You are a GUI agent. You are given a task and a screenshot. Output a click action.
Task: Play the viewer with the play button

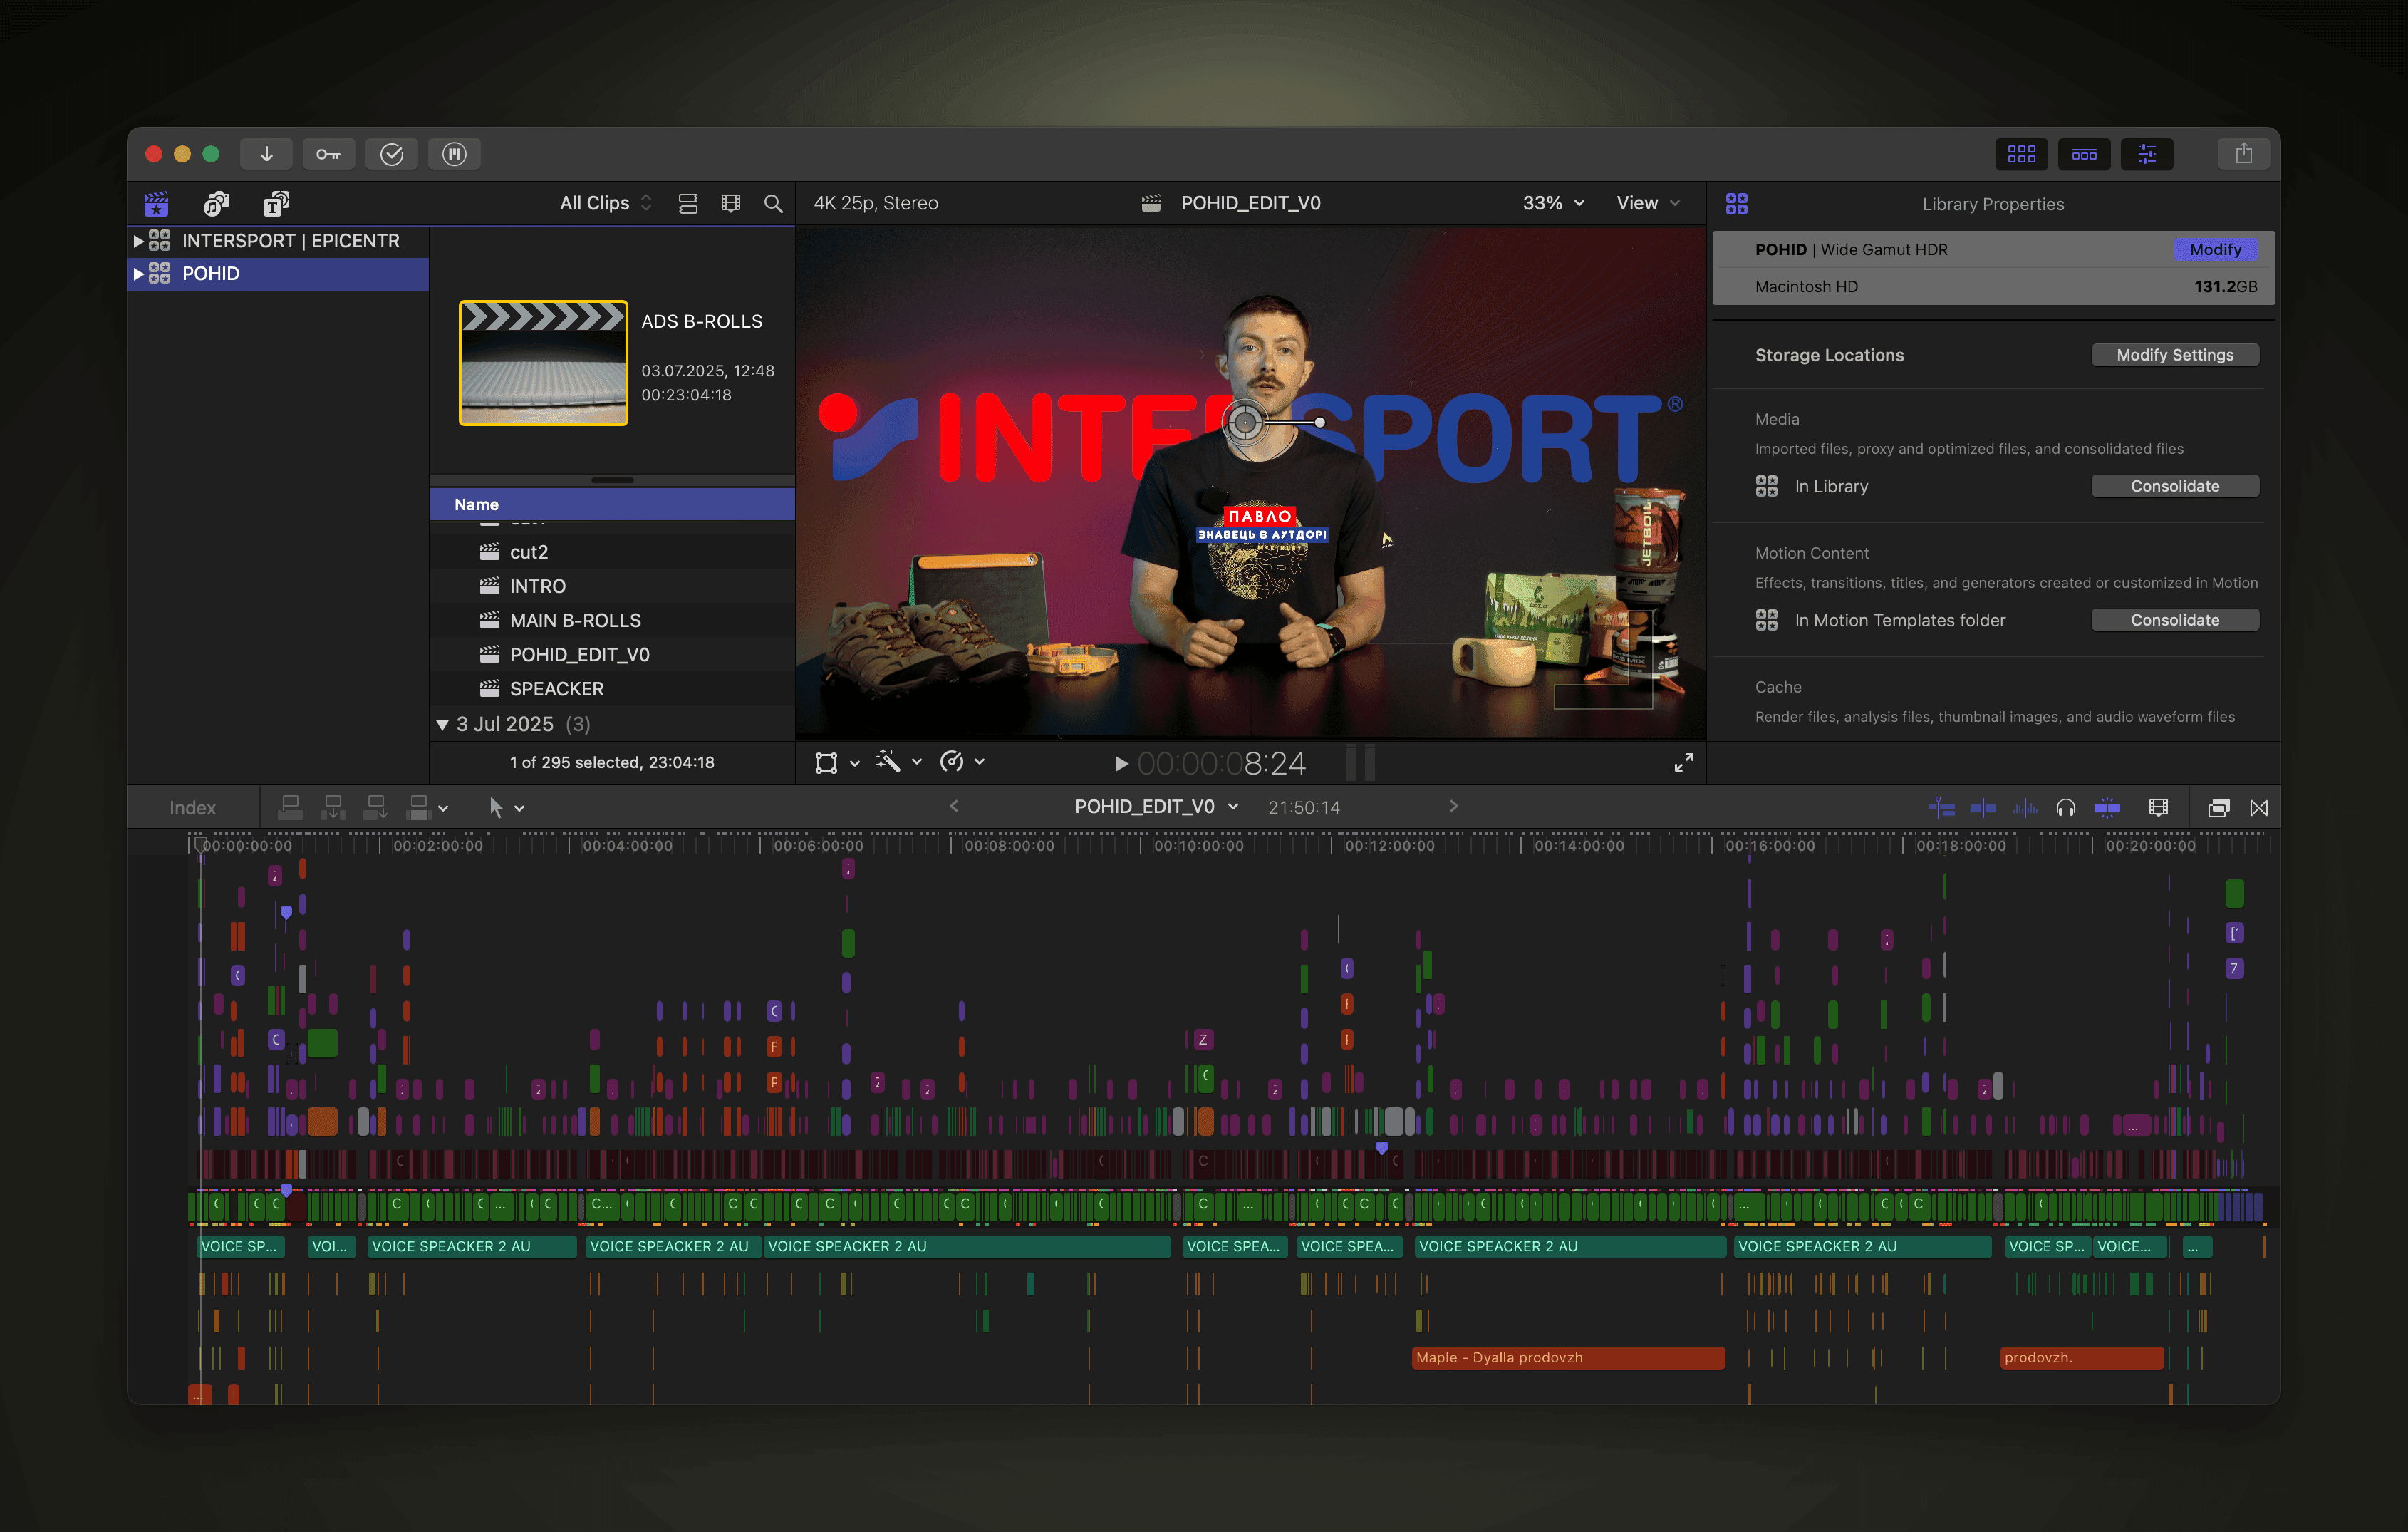point(1121,764)
